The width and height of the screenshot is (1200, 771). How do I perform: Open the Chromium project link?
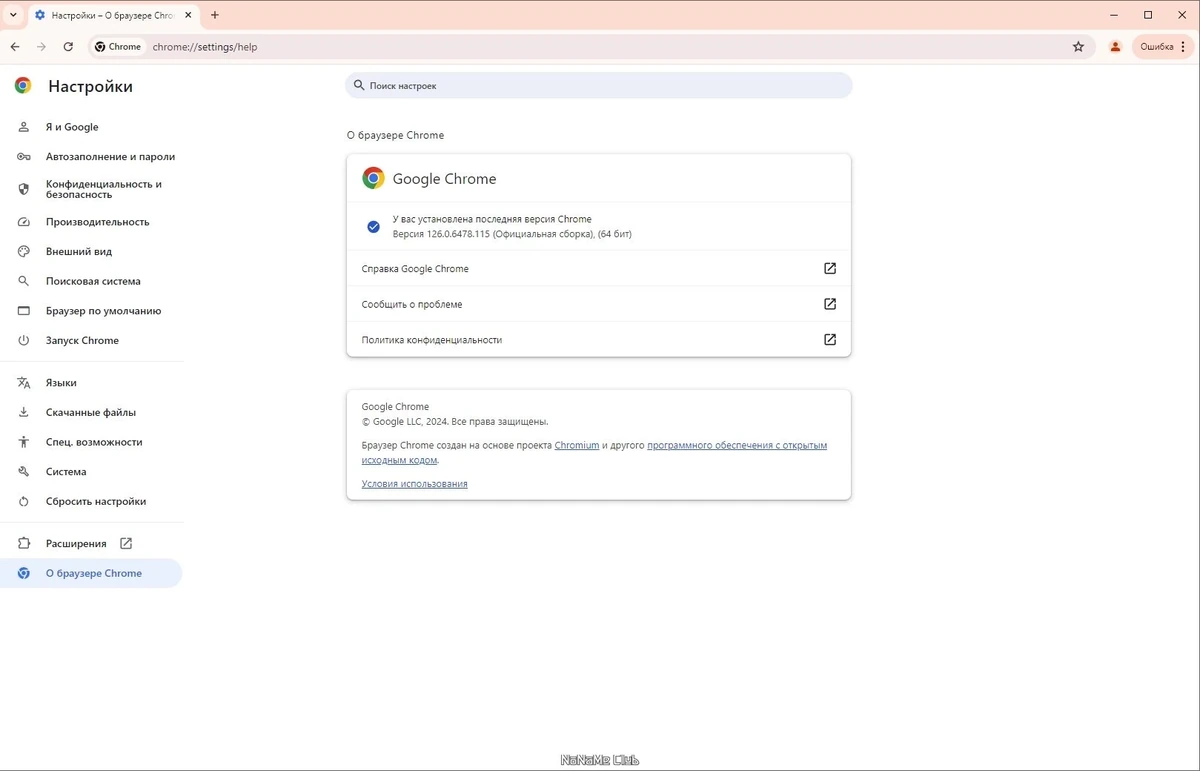[x=577, y=445]
